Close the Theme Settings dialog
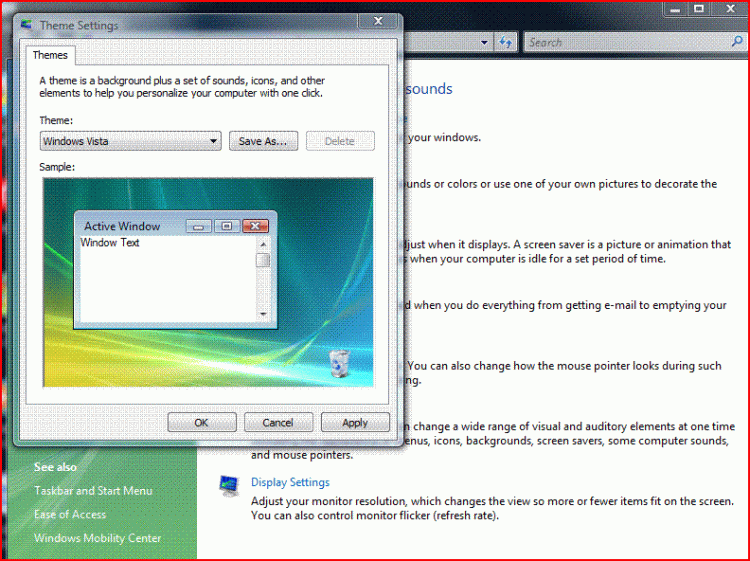This screenshot has width=750, height=561. 378,21
